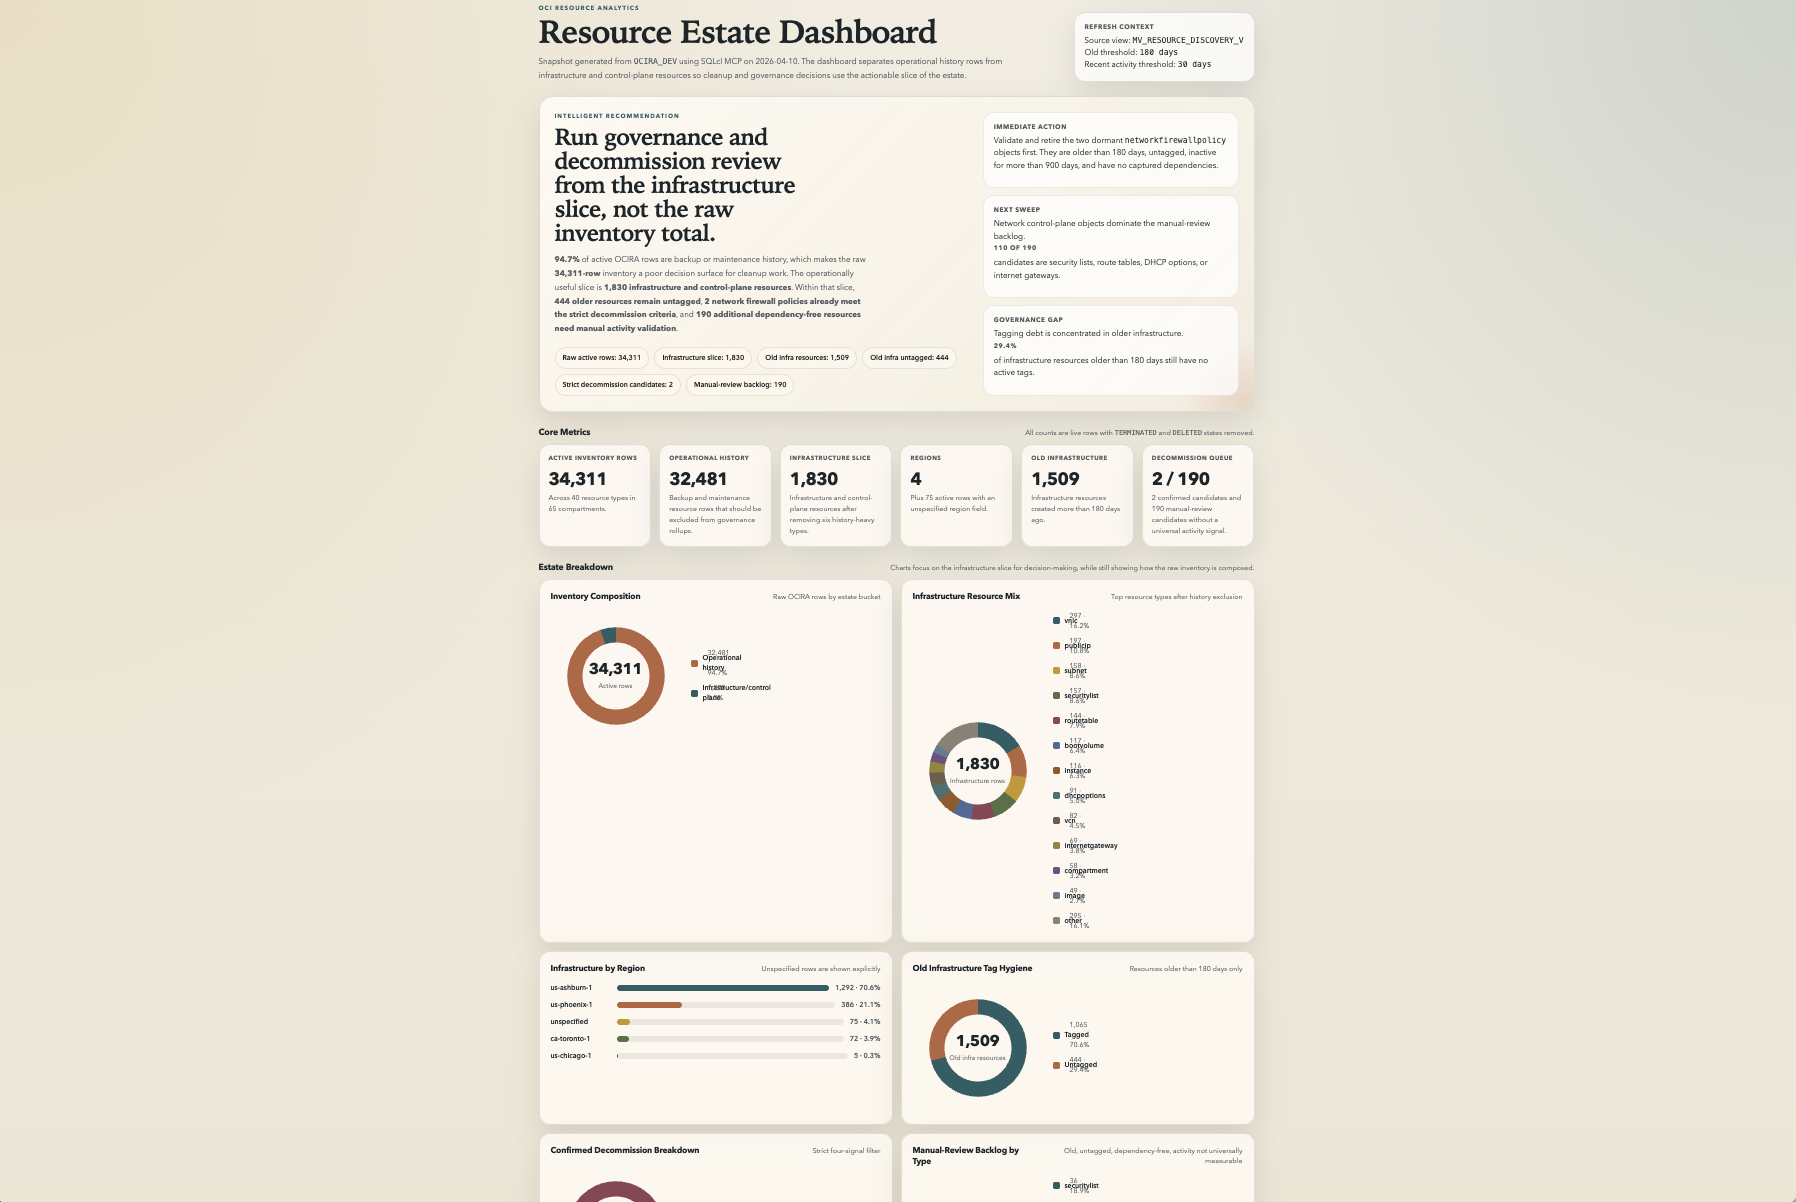Screen dimensions: 1796x1202
Task: Select the Tagged legend swatch
Action: pyautogui.click(x=1056, y=1036)
